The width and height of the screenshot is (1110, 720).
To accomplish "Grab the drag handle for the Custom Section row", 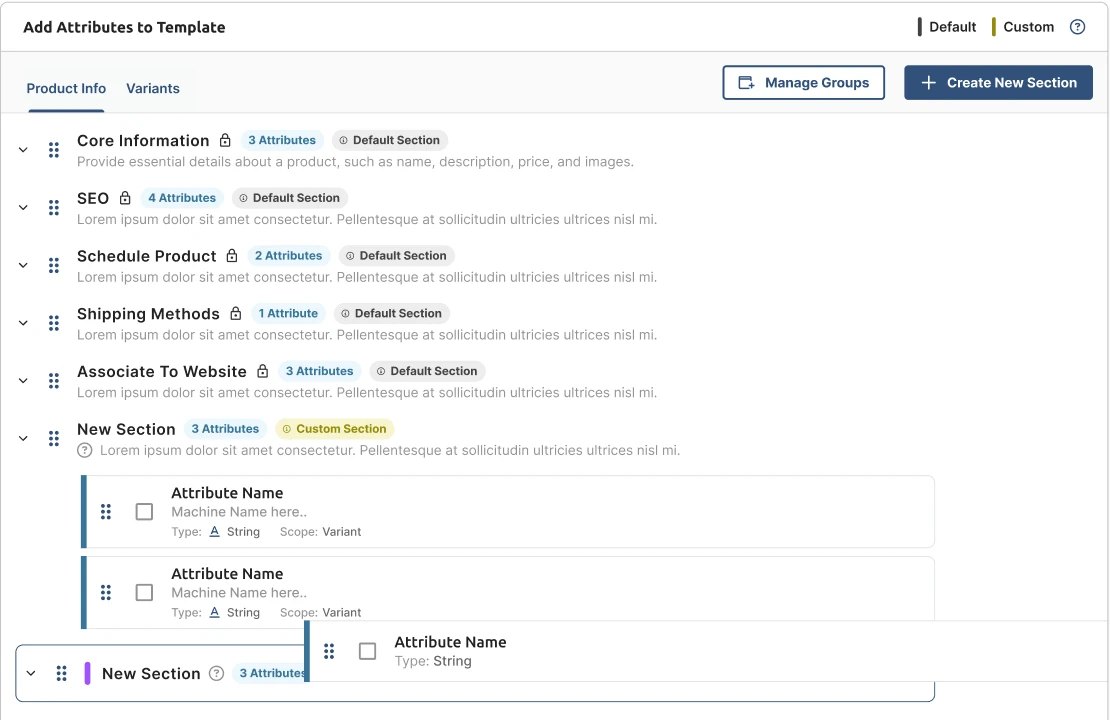I will point(54,438).
